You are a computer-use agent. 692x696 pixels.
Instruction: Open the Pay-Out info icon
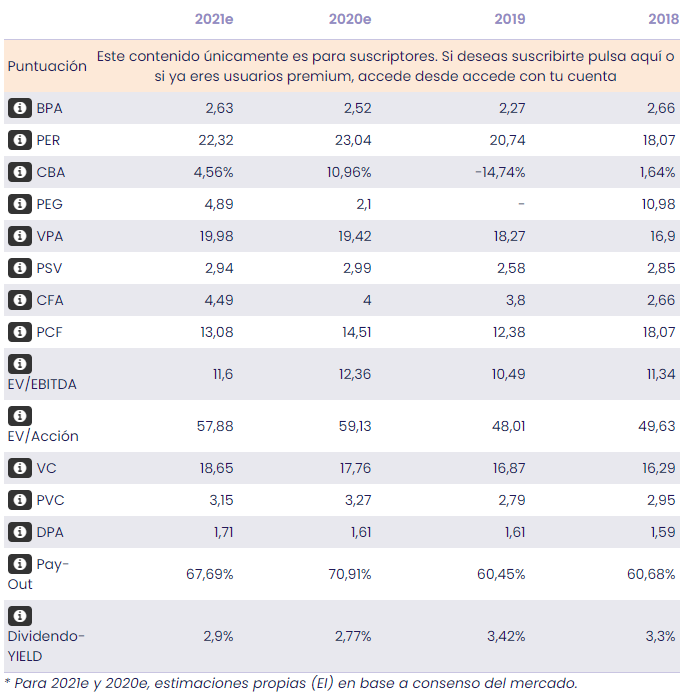click(19, 564)
